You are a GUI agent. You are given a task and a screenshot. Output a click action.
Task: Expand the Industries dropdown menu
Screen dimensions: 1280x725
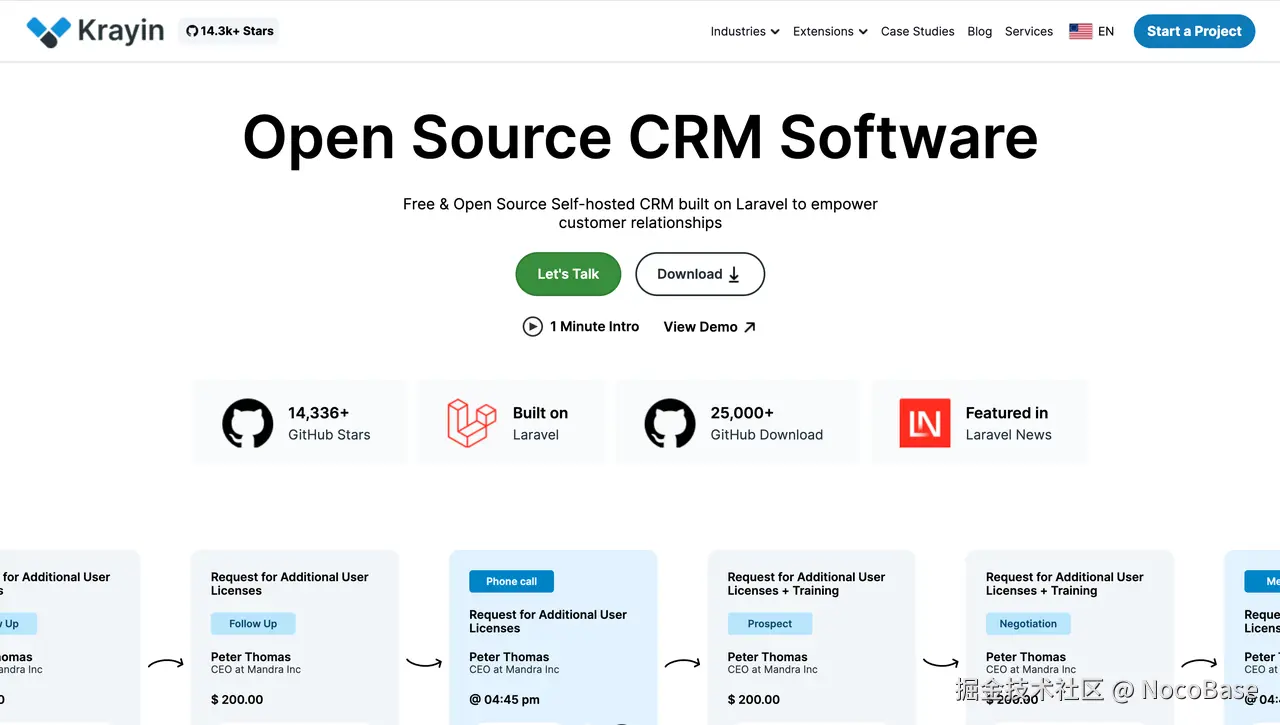(x=745, y=31)
